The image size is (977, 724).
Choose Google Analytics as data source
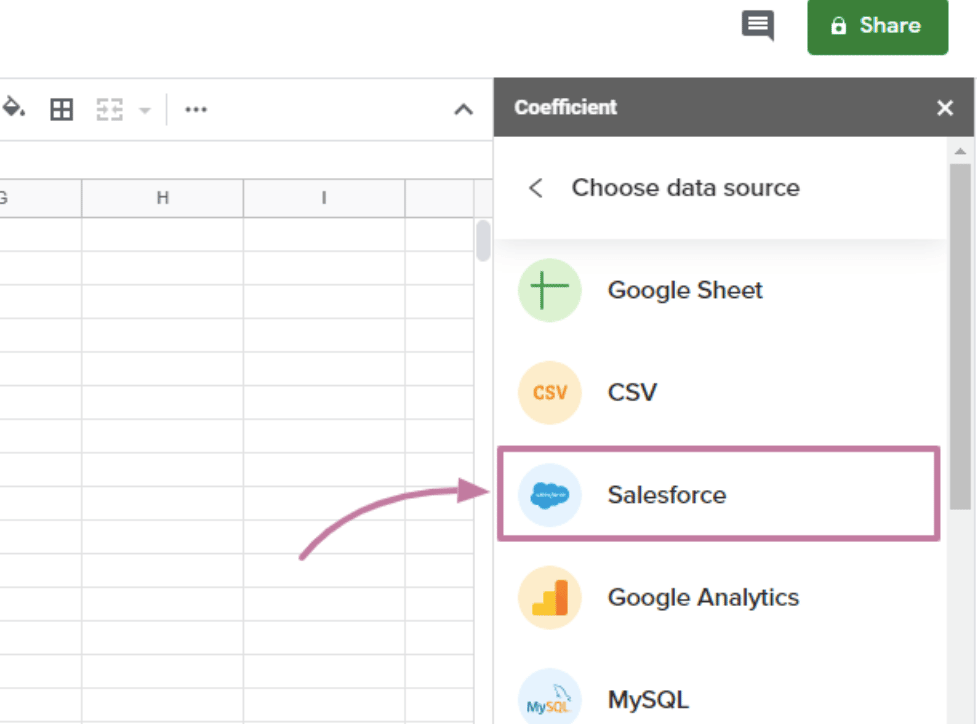pos(719,598)
